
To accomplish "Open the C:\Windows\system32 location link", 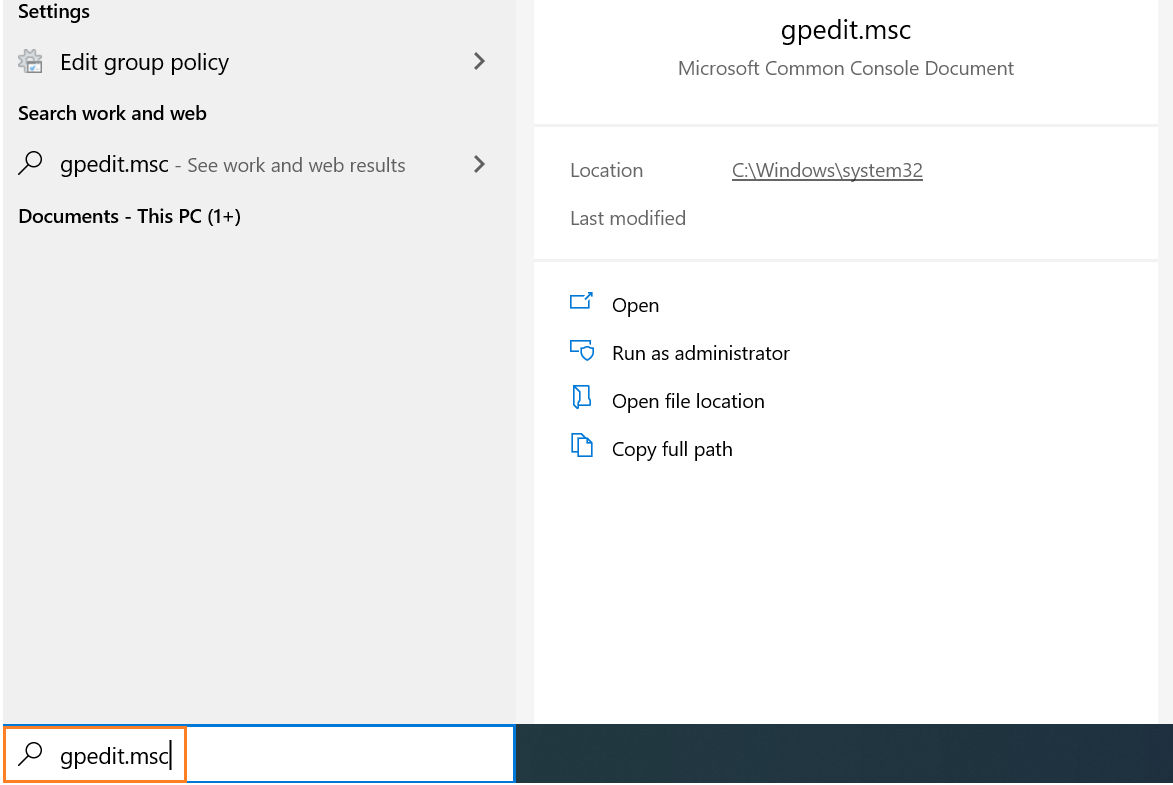I will click(827, 171).
